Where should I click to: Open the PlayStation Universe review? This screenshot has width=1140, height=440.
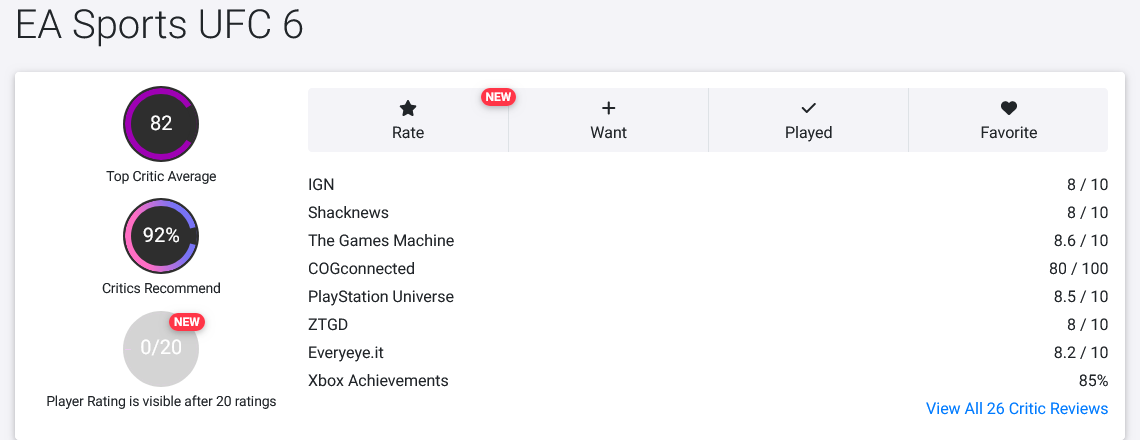(381, 297)
